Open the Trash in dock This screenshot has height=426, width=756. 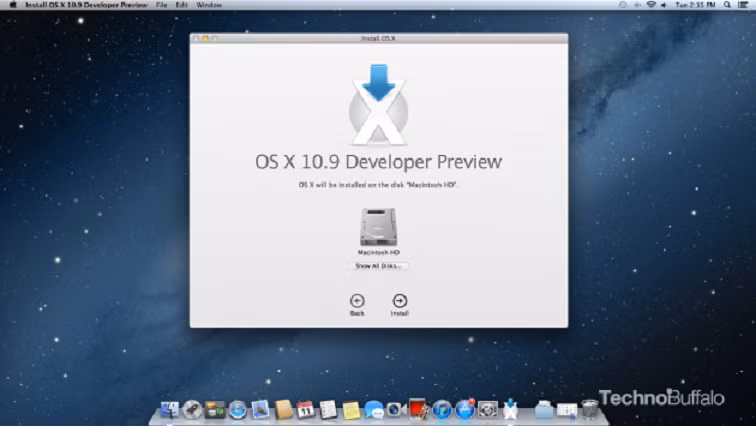589,409
